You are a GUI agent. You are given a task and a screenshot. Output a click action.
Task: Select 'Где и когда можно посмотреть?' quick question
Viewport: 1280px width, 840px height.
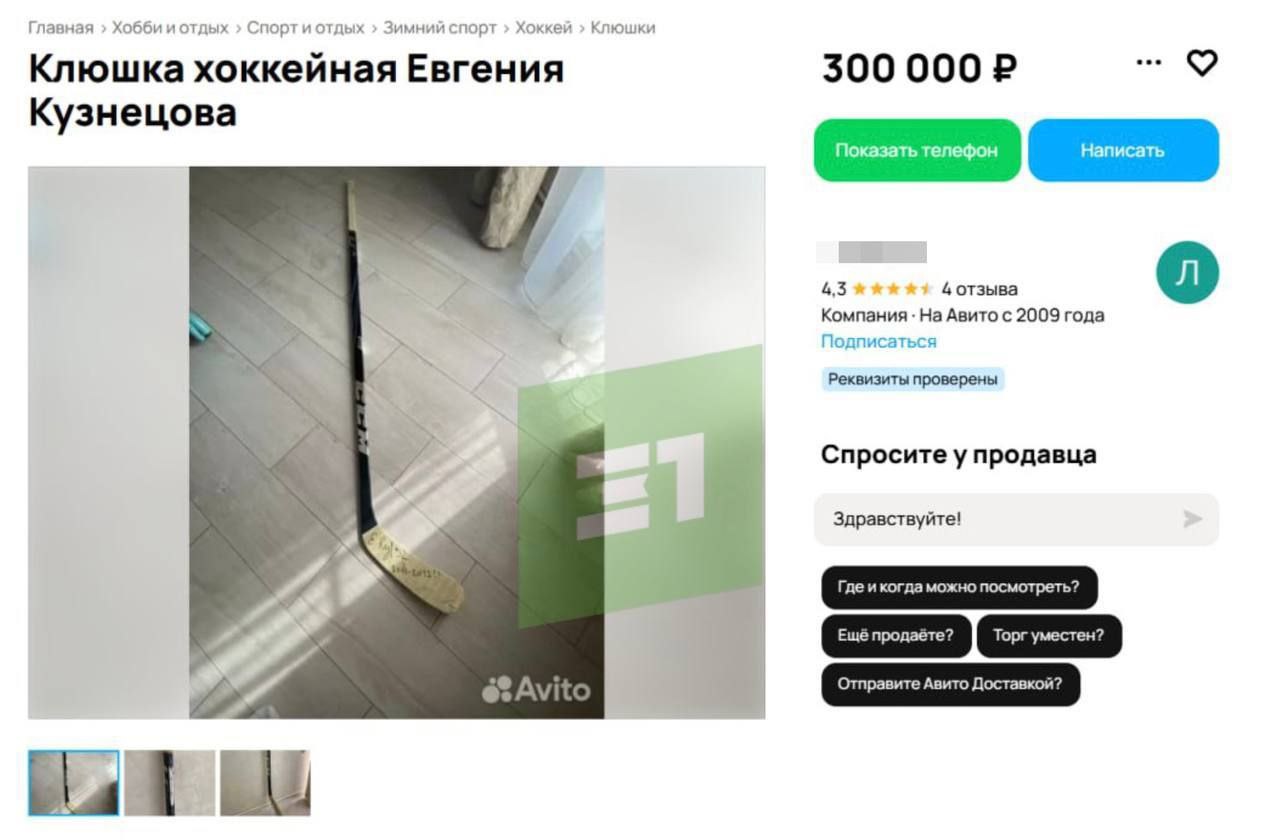pos(959,587)
